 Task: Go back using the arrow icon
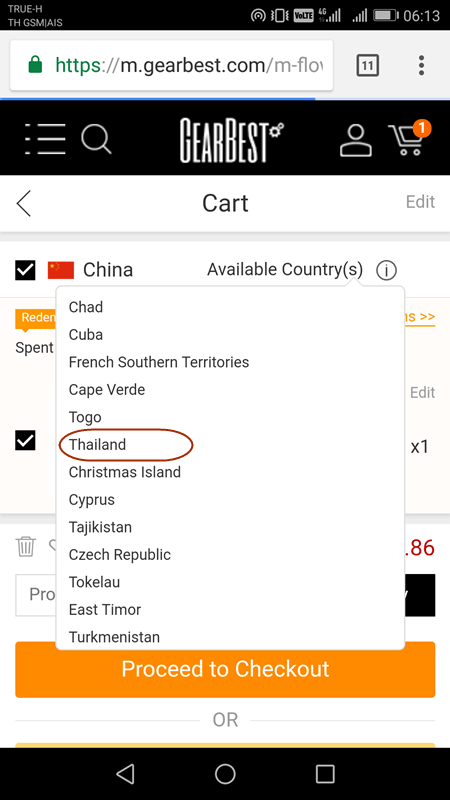(x=23, y=203)
